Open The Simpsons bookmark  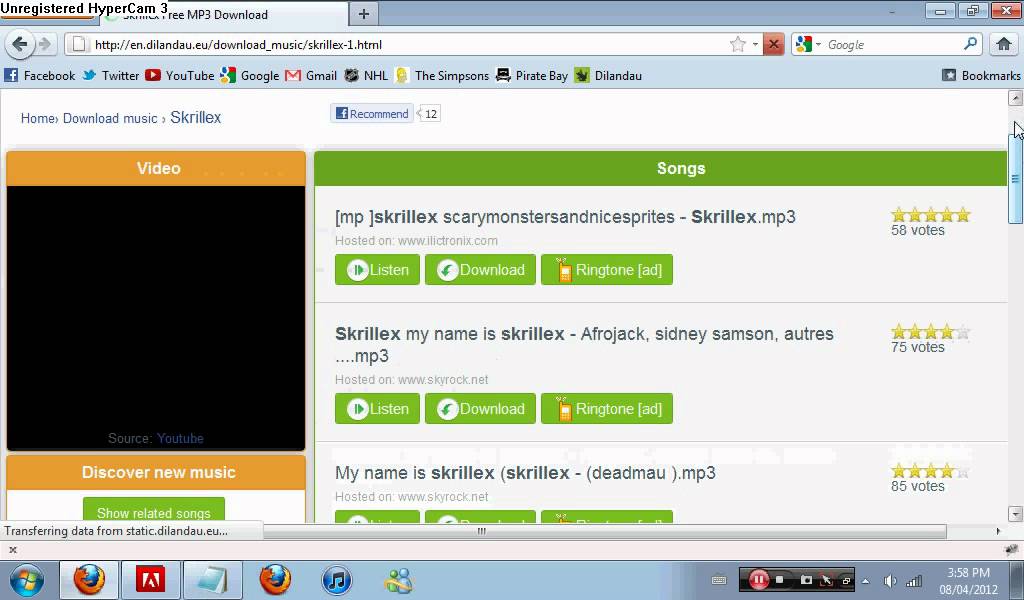442,76
